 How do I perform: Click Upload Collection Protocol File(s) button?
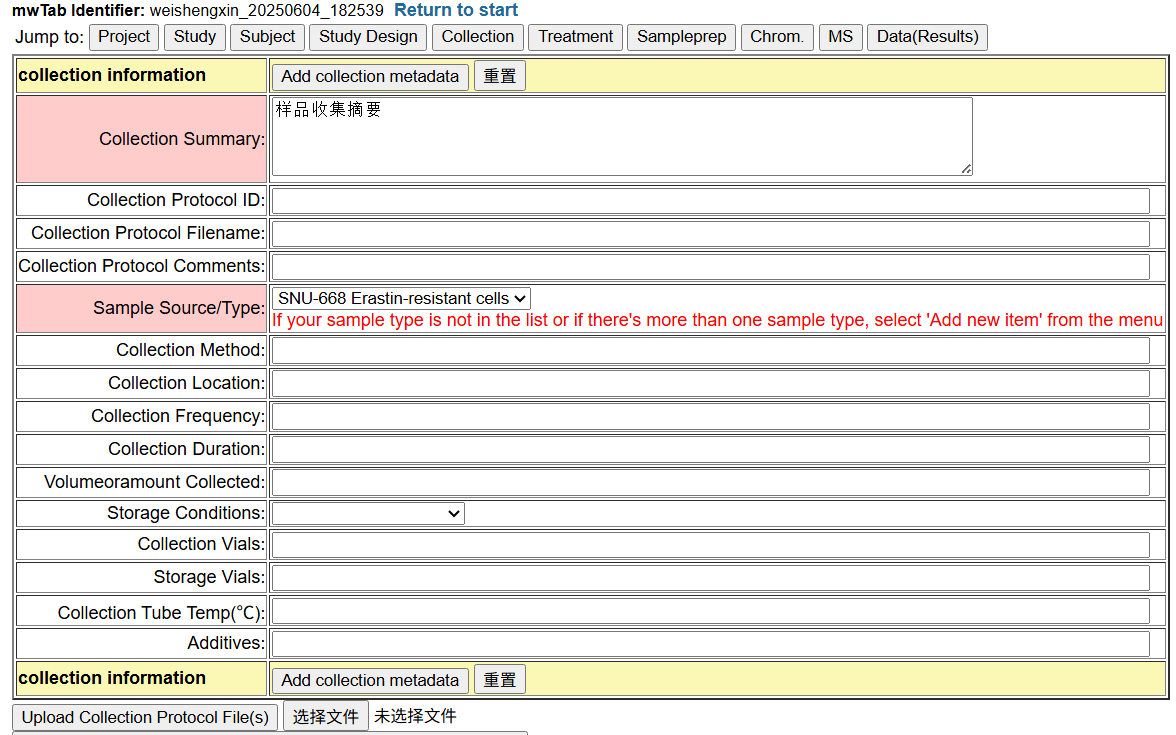click(x=145, y=717)
